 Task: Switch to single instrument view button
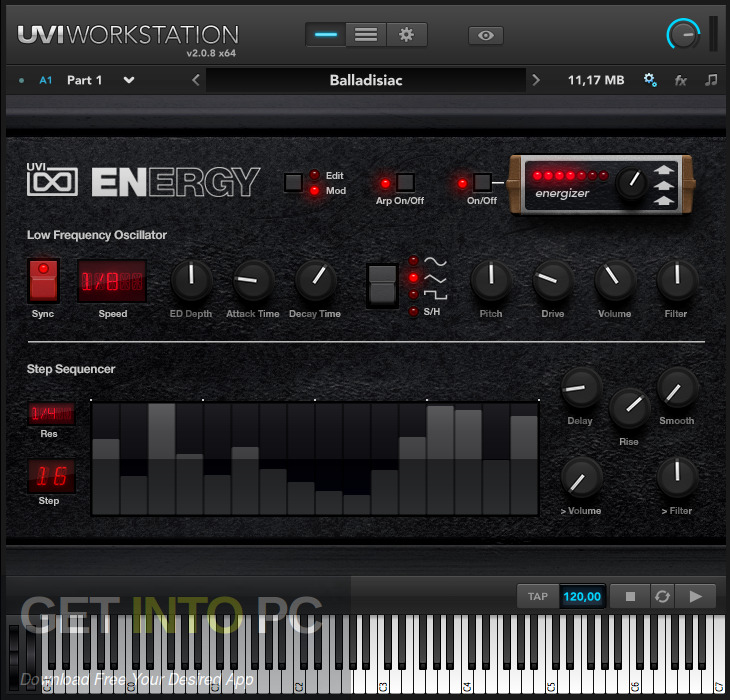(x=325, y=35)
